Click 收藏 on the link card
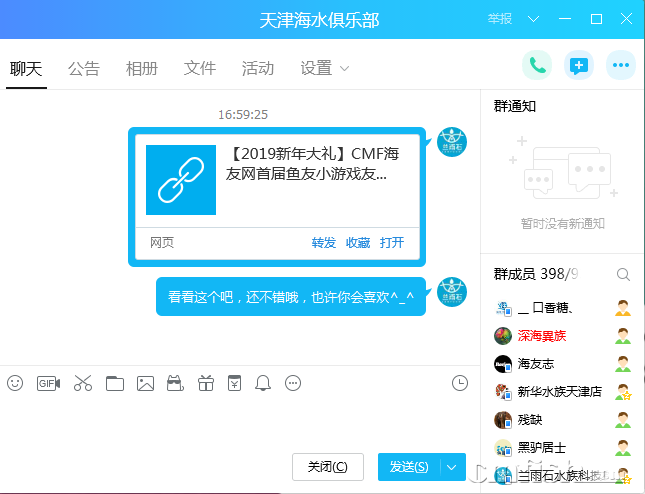 click(x=358, y=243)
